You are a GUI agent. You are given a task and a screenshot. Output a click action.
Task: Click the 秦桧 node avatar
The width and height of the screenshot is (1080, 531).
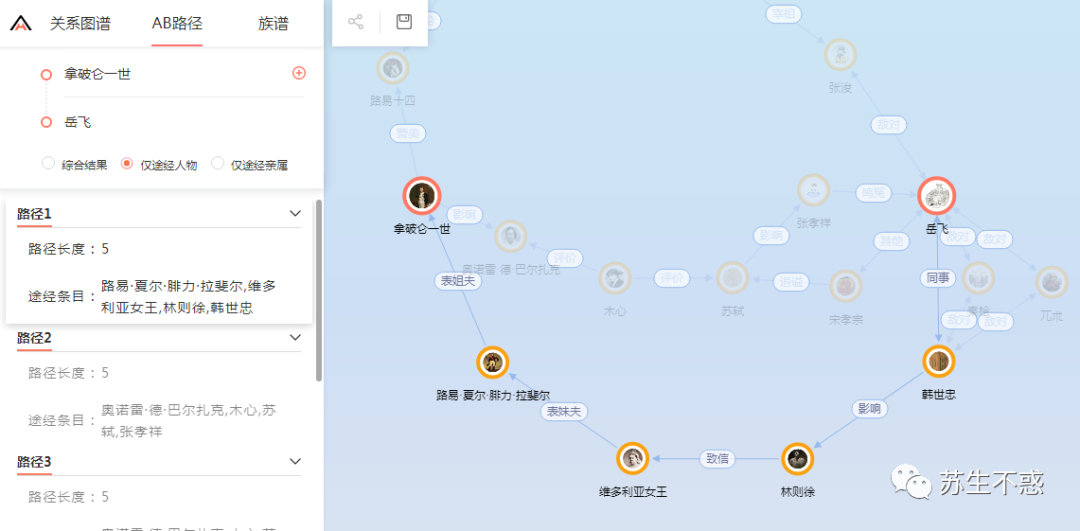(978, 278)
